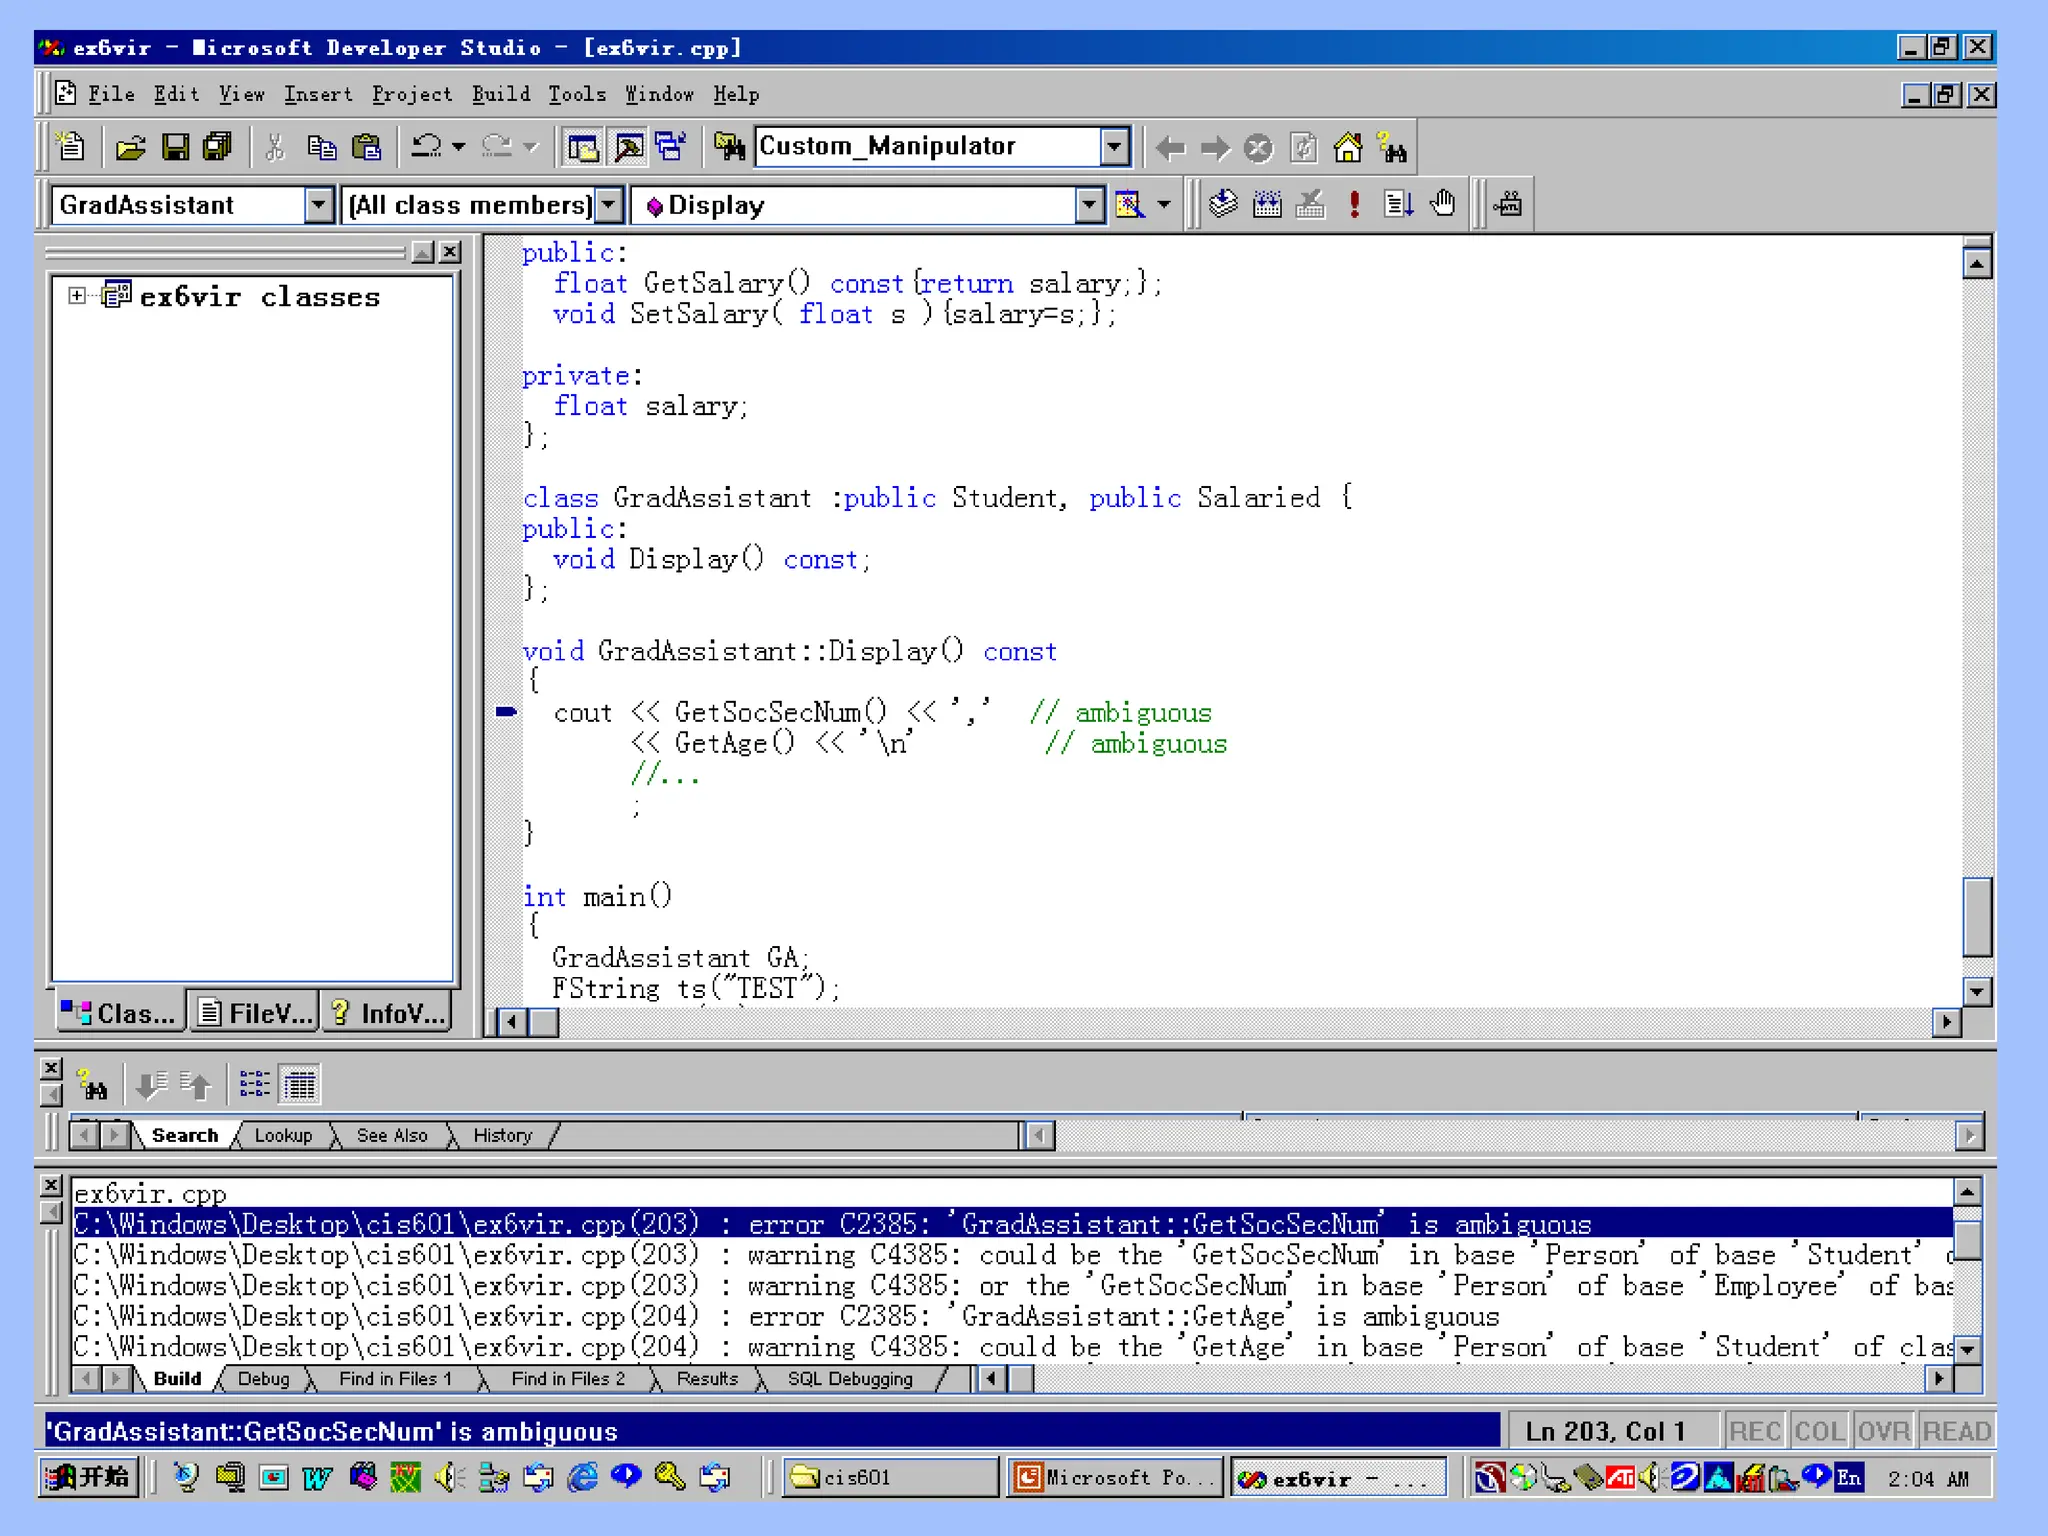Toggle the Output window button
Screen dimensions: 2048x1536
[x=628, y=148]
